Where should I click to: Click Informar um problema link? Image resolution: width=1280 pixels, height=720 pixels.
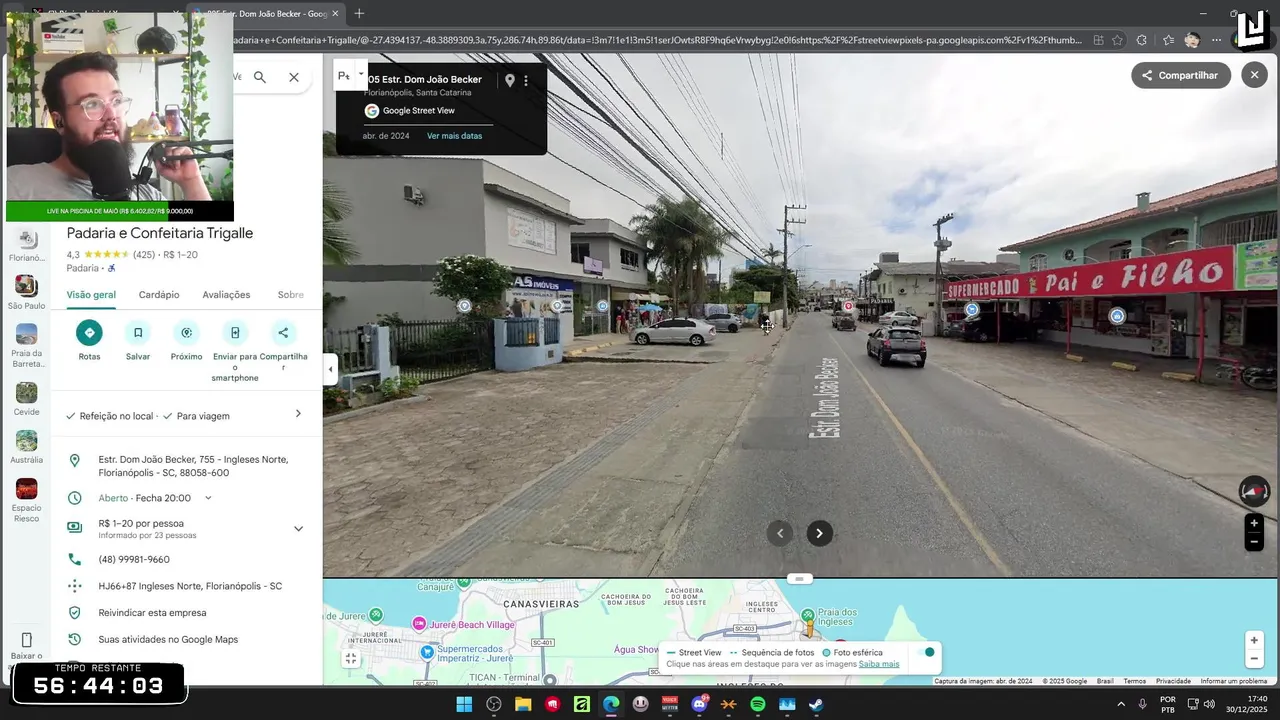pyautogui.click(x=1233, y=681)
